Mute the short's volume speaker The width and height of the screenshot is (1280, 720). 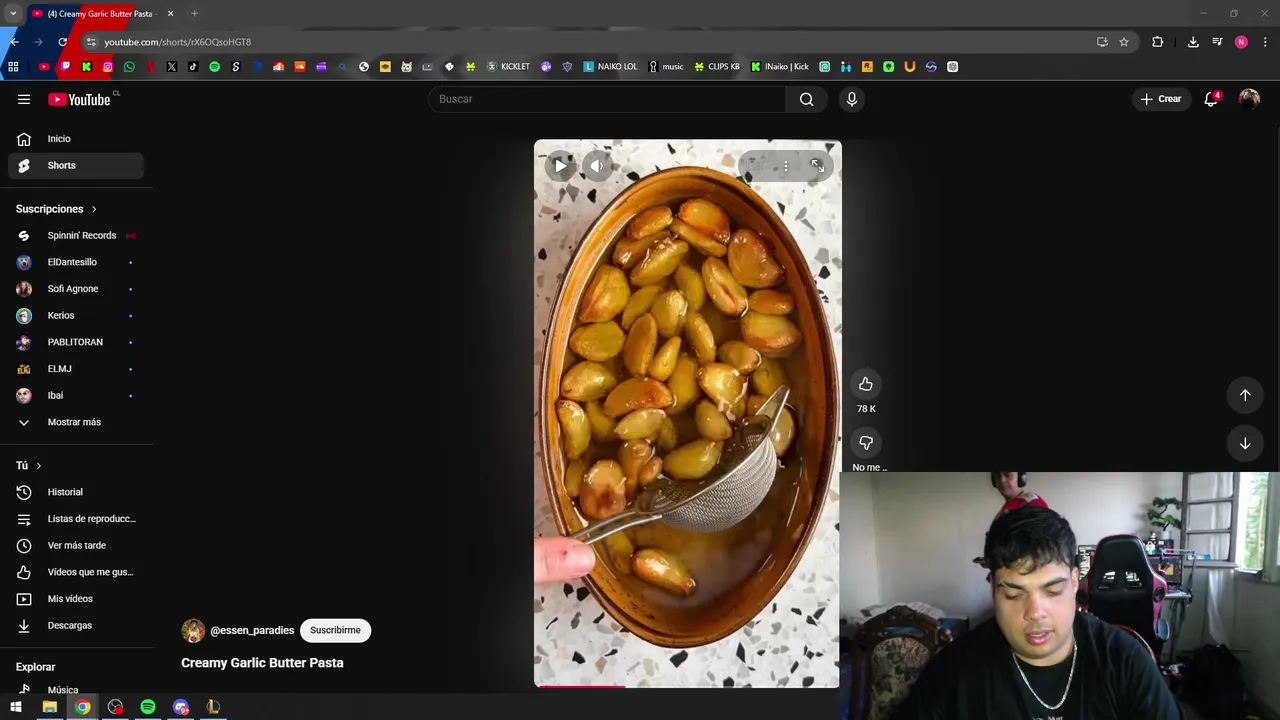(597, 166)
